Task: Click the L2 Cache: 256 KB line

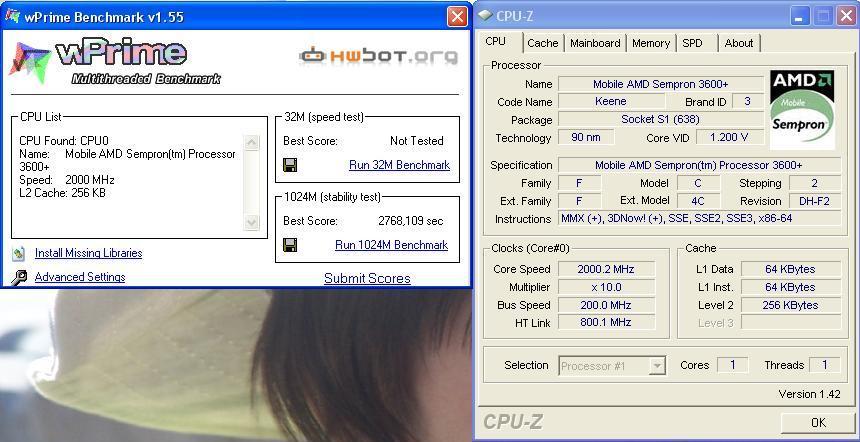Action: click(x=63, y=193)
